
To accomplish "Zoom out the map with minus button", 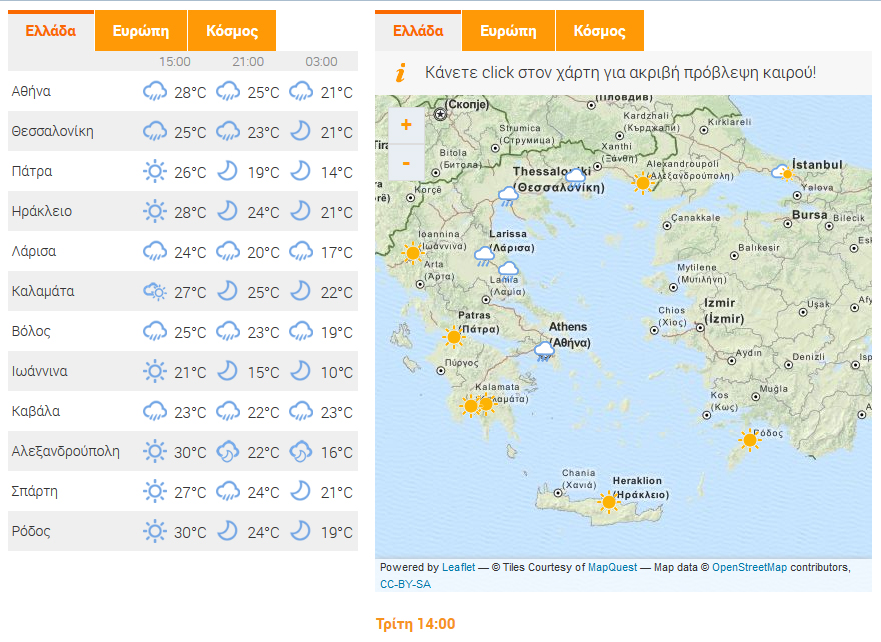I will point(406,162).
